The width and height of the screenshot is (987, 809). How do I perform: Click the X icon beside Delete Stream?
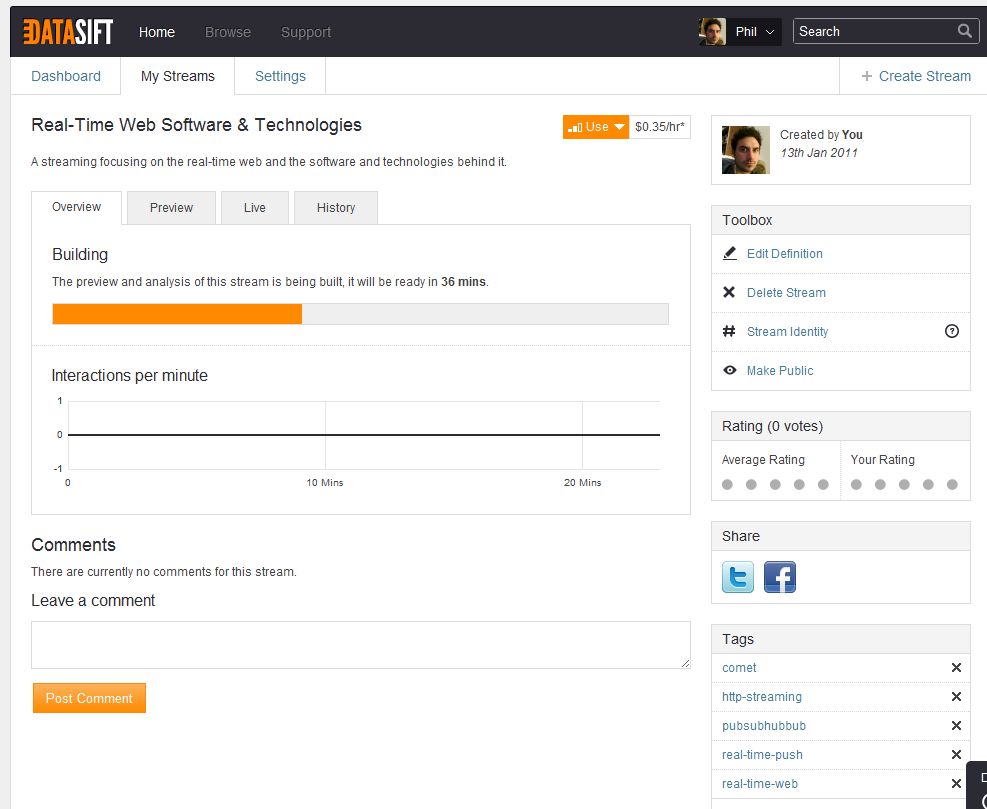729,292
